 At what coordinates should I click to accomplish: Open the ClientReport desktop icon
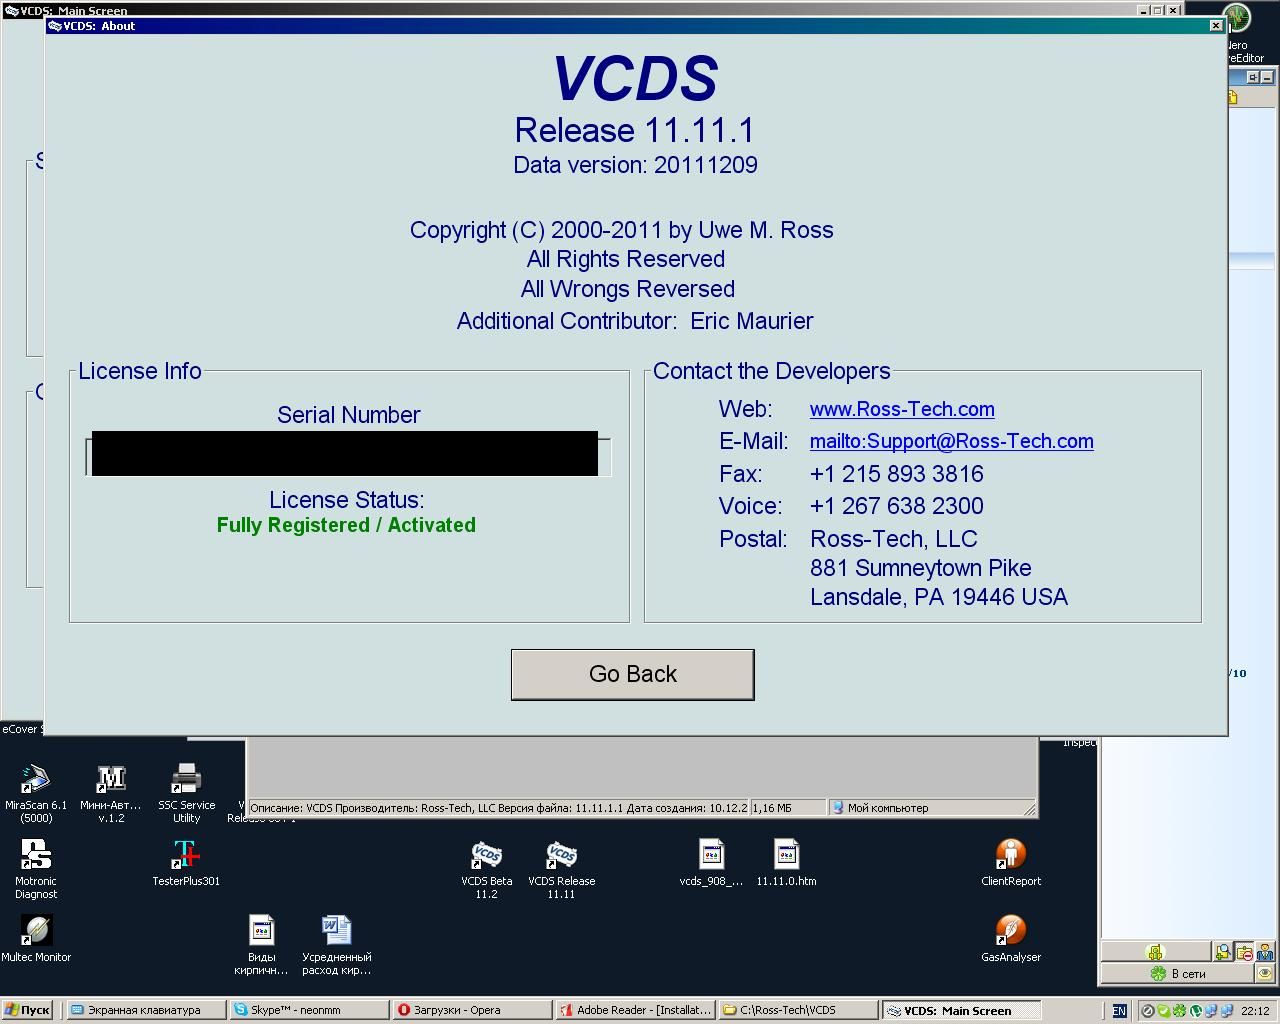(x=1011, y=863)
